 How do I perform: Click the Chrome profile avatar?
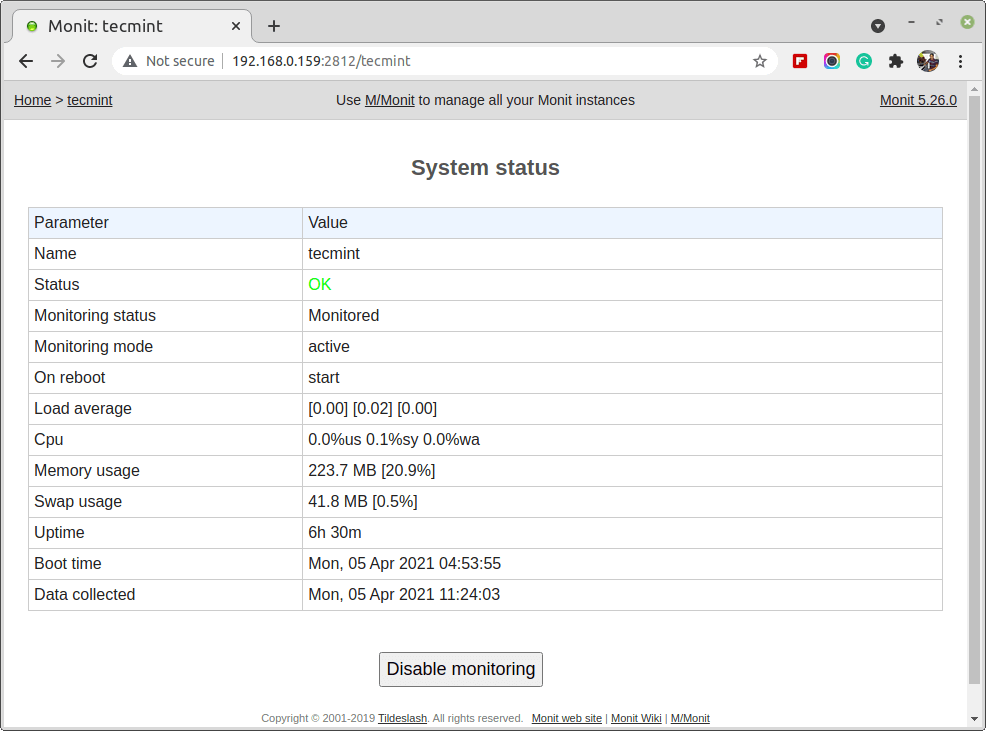pos(927,61)
